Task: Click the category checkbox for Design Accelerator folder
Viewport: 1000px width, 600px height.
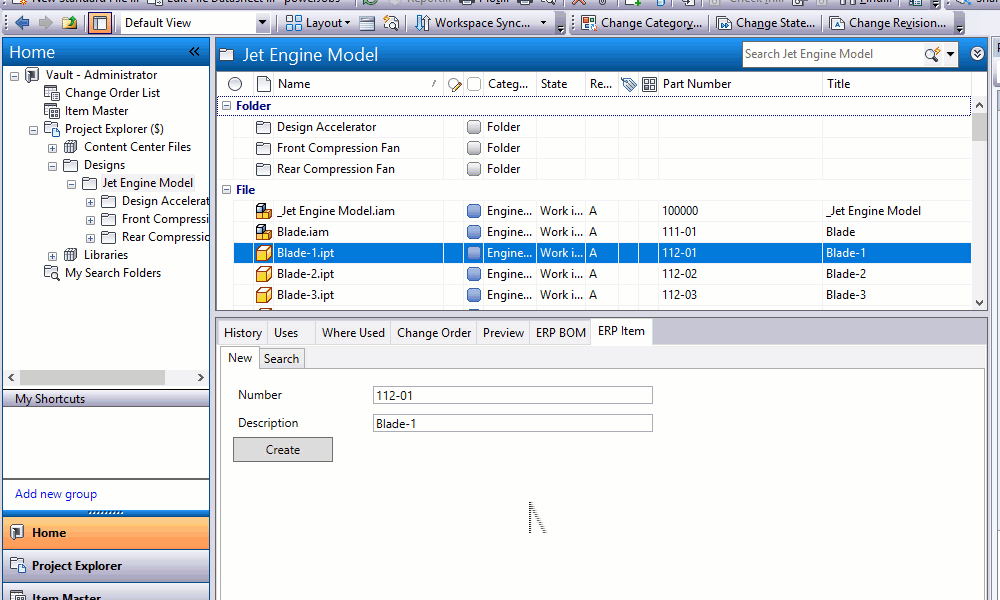Action: [474, 127]
